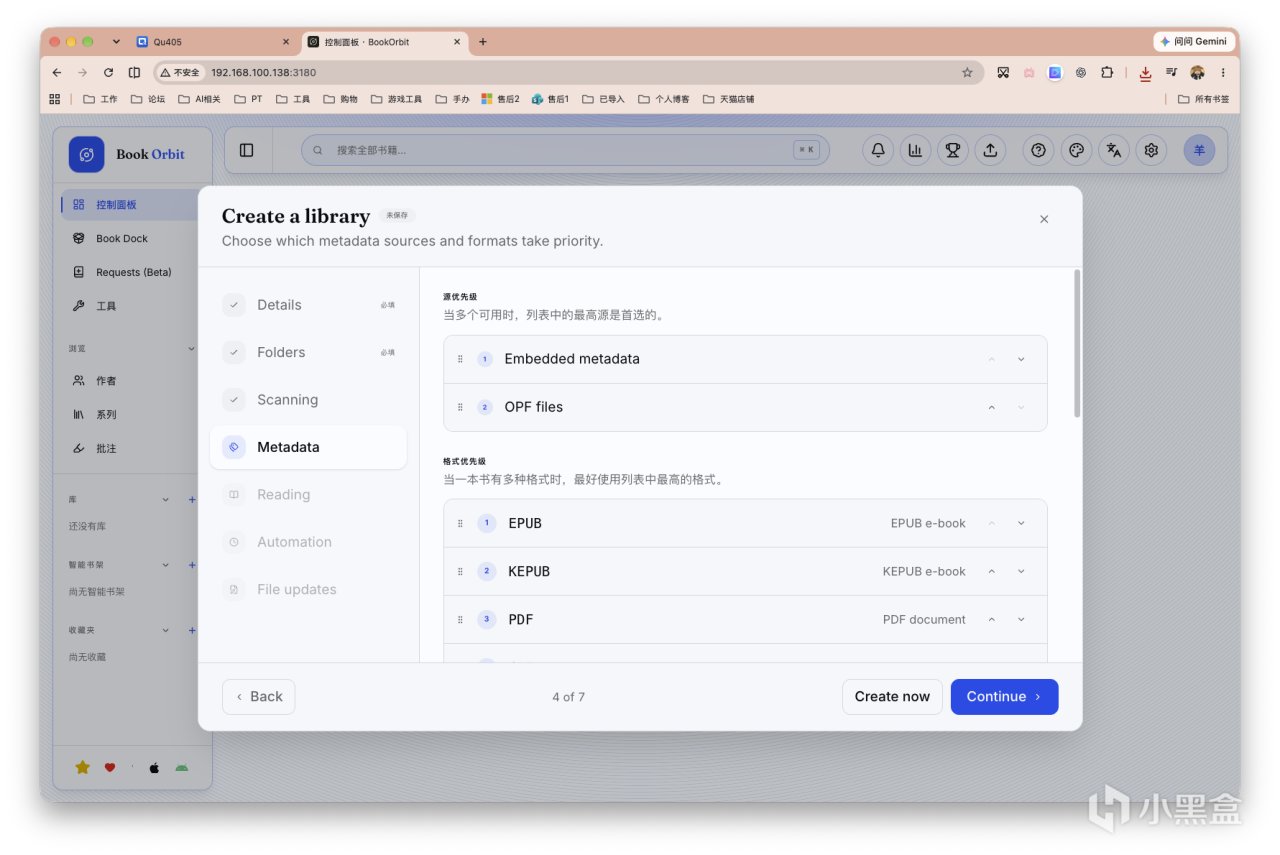Image resolution: width=1280 pixels, height=855 pixels.
Task: Click the Back button
Action: coord(259,697)
